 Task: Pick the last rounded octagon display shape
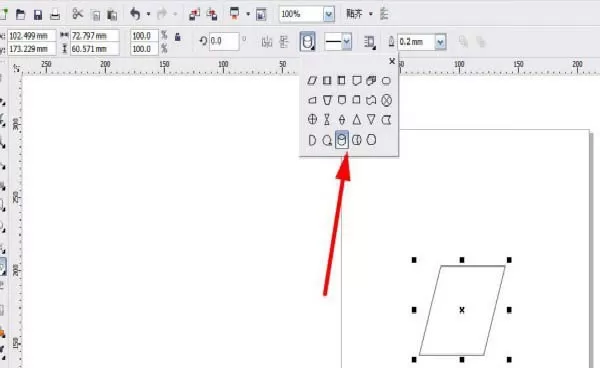[x=371, y=140]
